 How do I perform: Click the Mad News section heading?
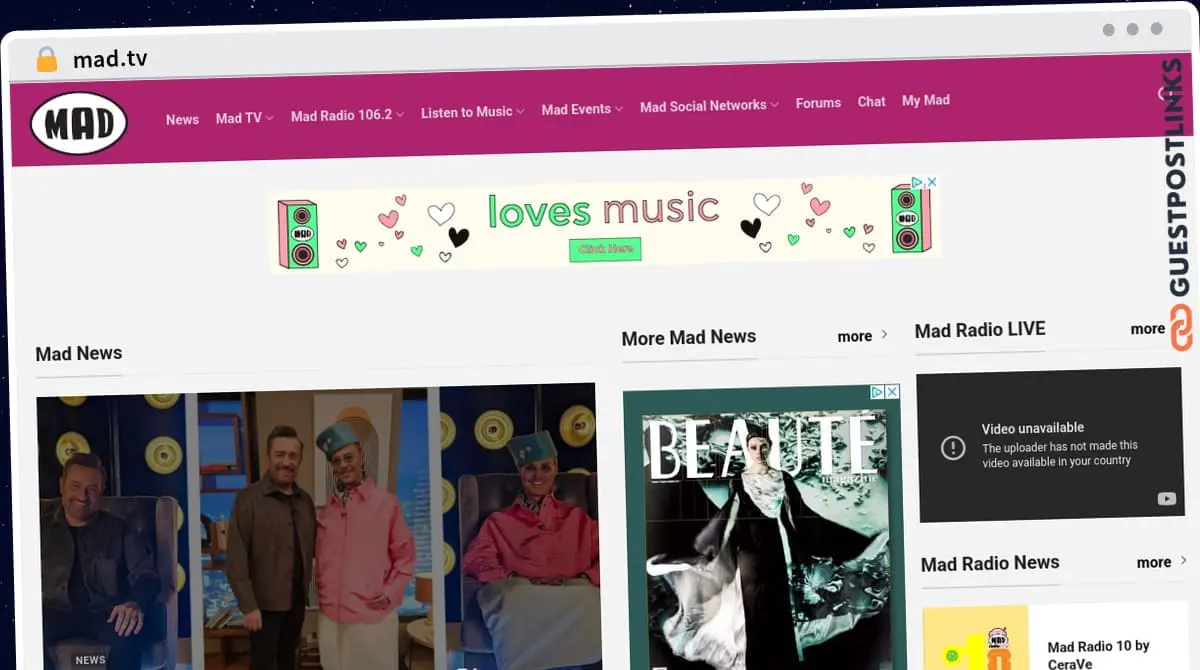pos(79,353)
